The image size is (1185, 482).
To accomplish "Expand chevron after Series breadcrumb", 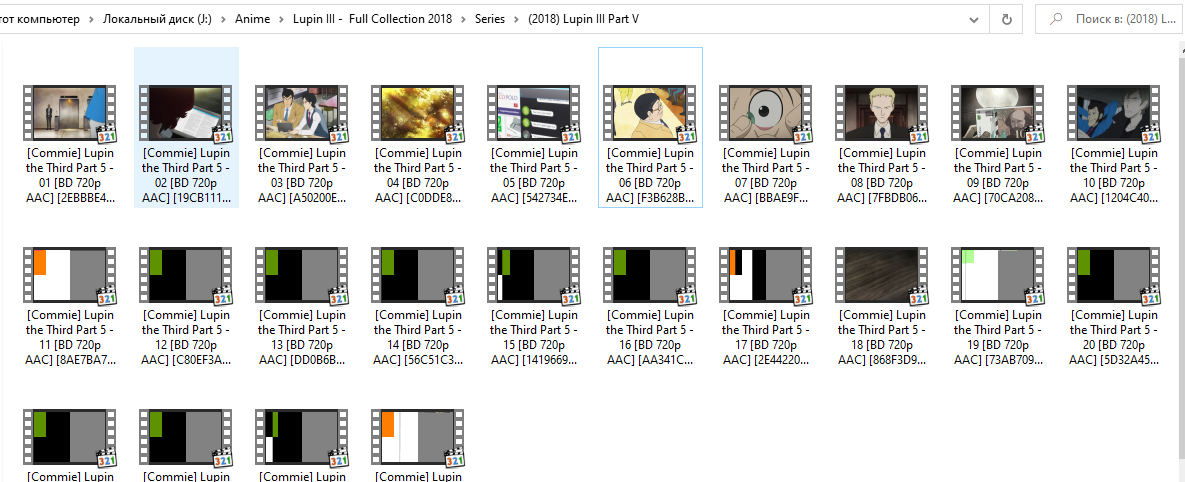I will (x=517, y=20).
